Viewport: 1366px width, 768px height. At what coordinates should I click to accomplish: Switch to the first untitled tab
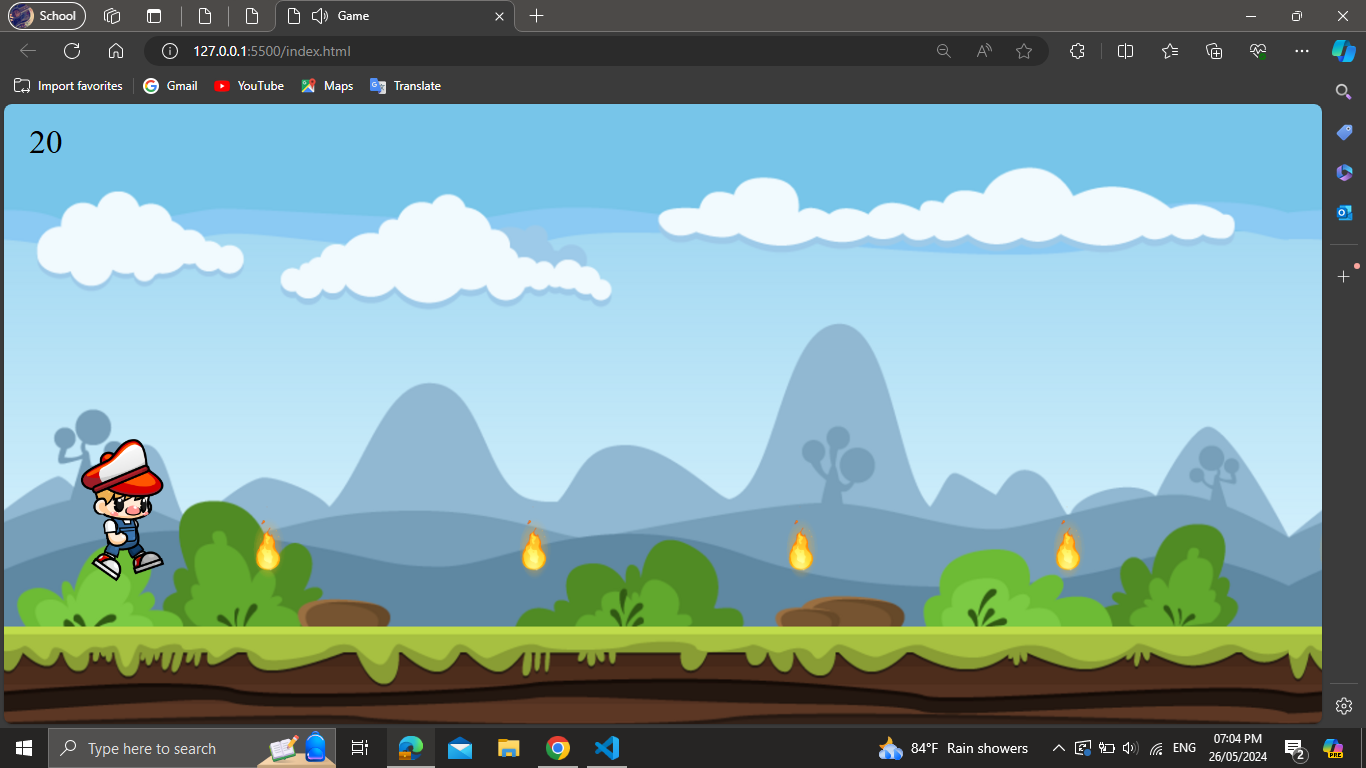204,16
